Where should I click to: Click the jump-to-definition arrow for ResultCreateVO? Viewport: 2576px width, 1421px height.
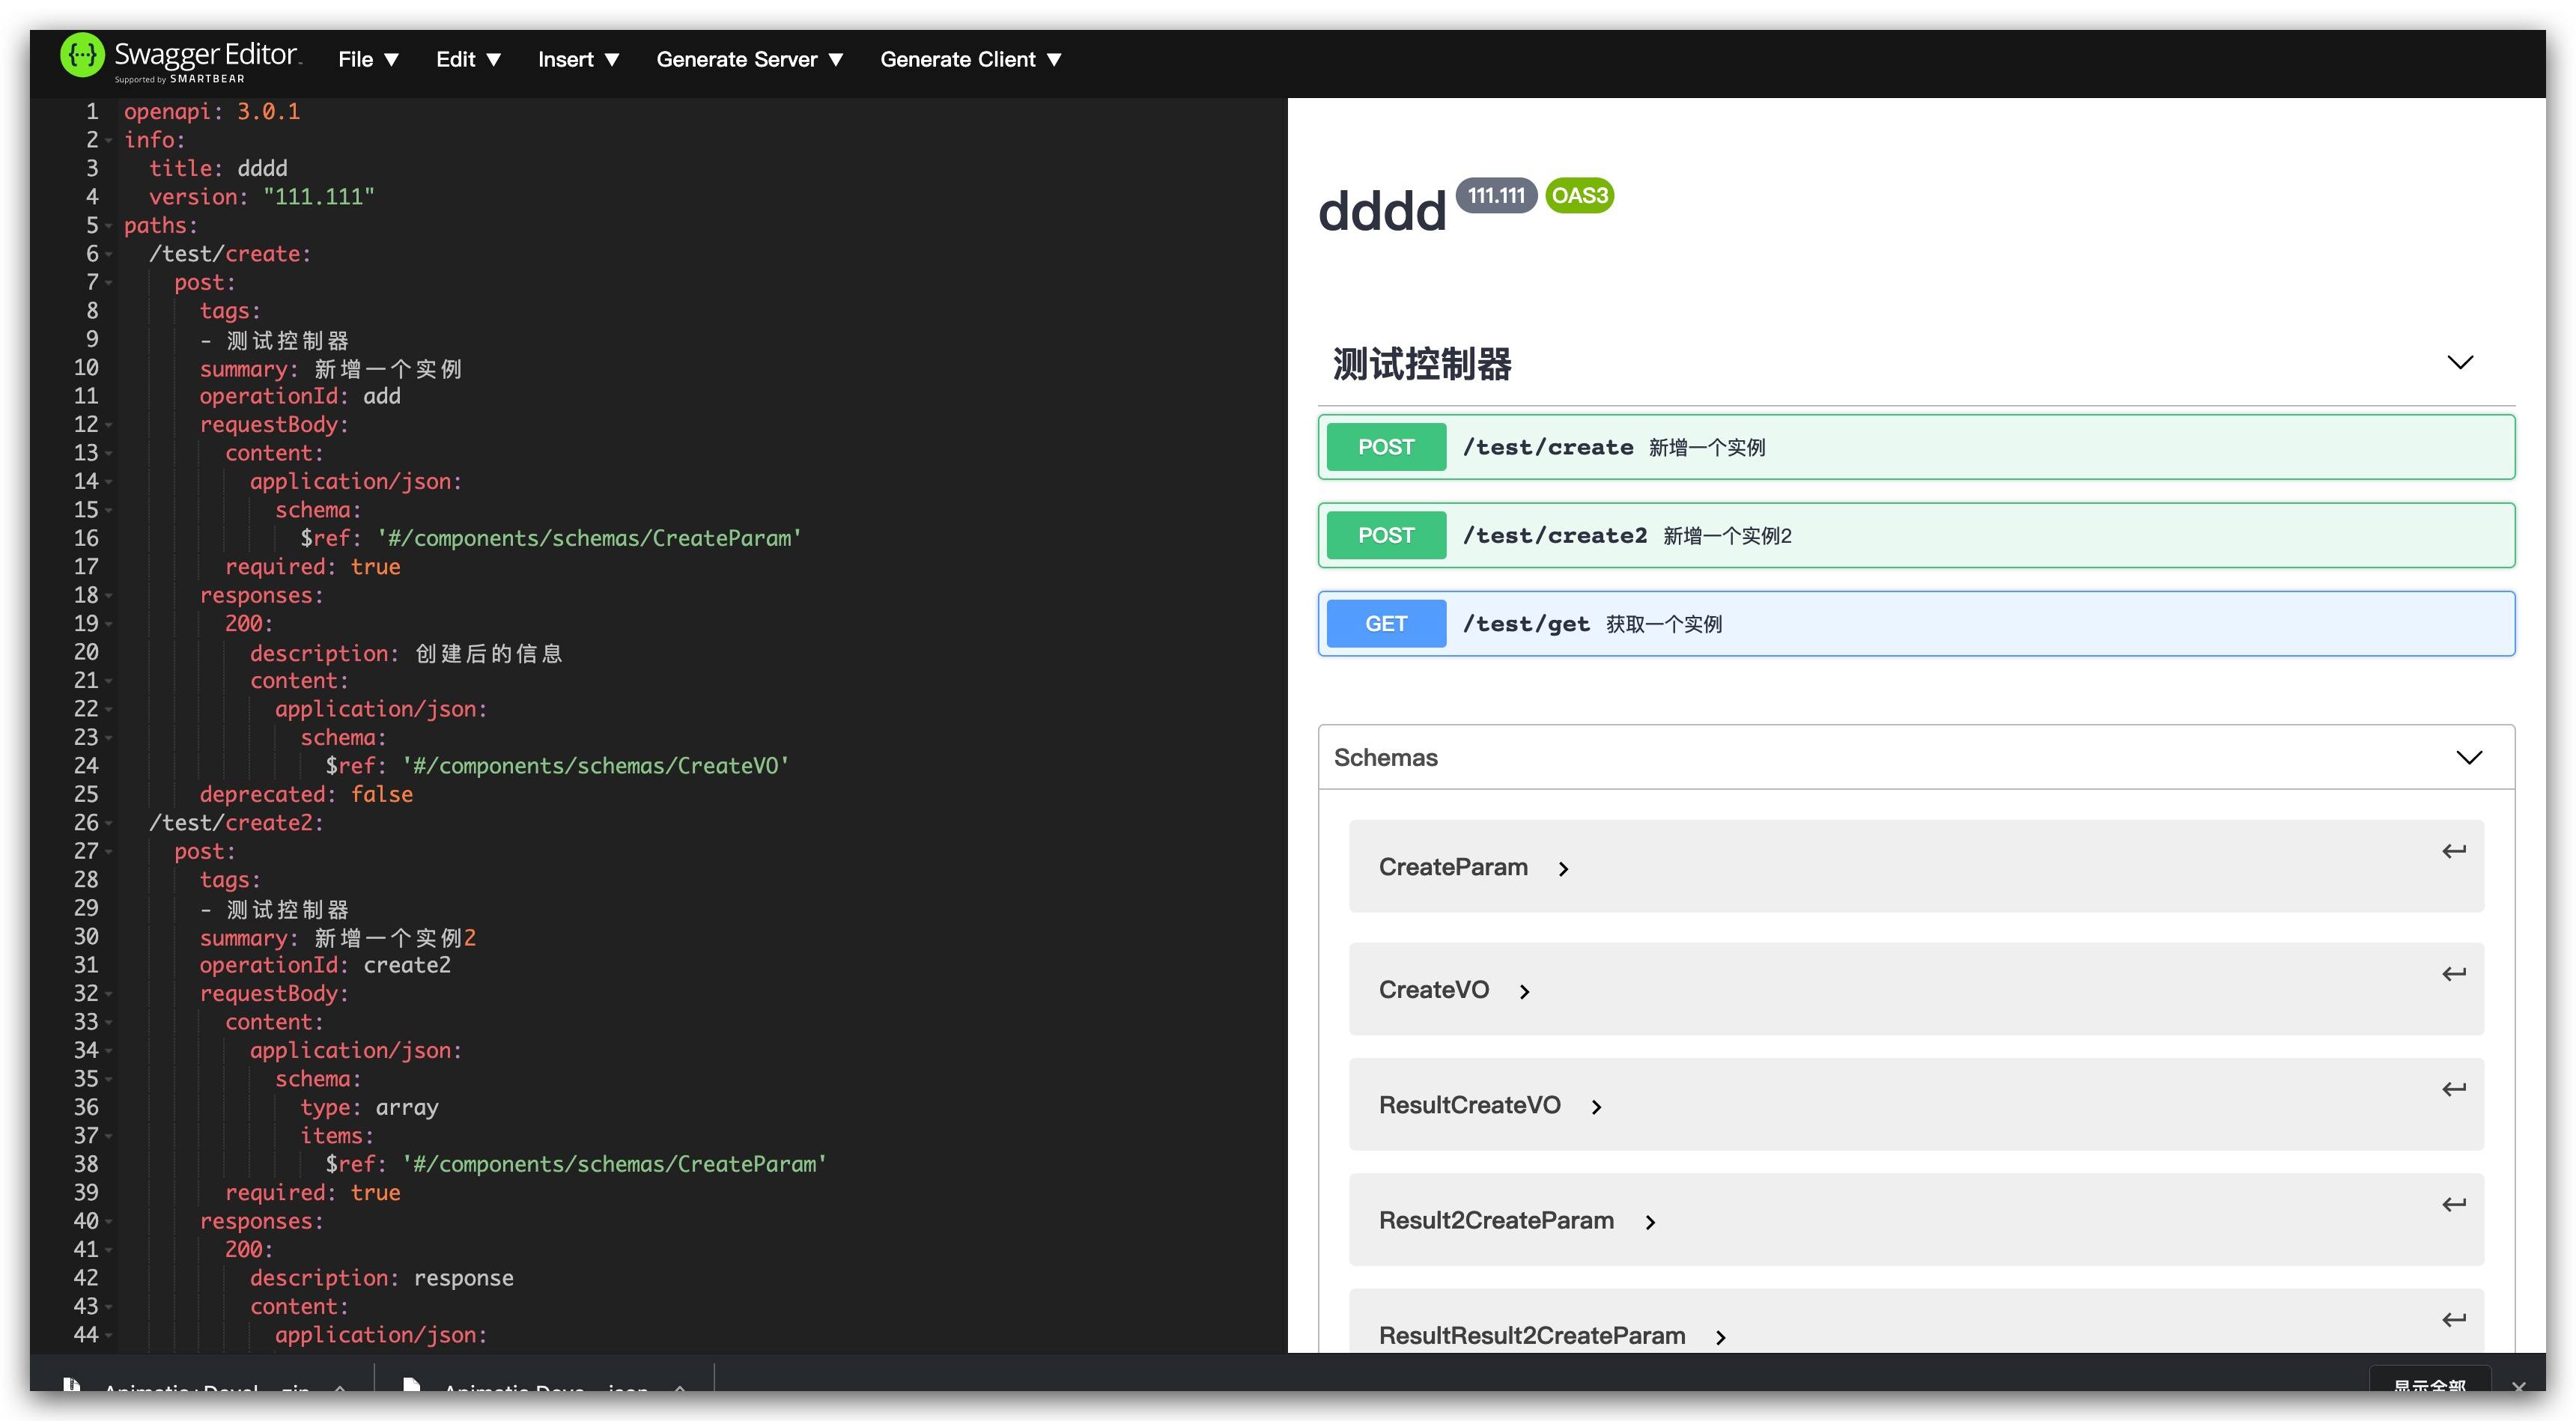(2453, 1089)
